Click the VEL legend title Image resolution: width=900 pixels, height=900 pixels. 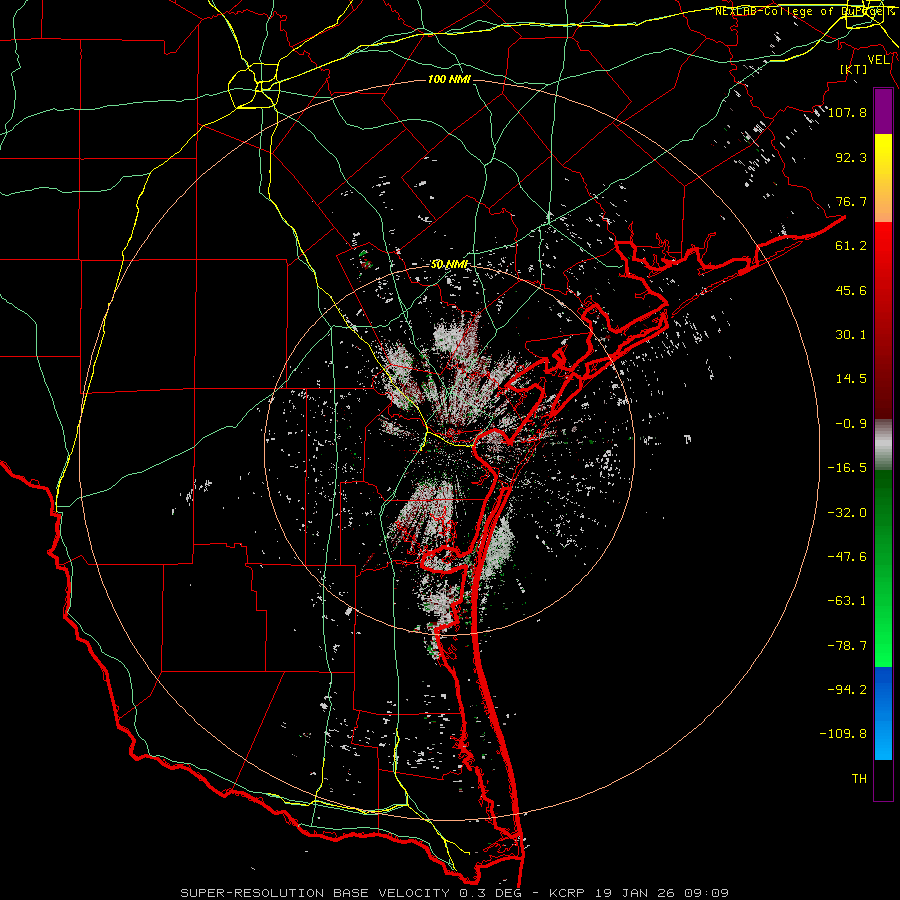click(x=878, y=60)
